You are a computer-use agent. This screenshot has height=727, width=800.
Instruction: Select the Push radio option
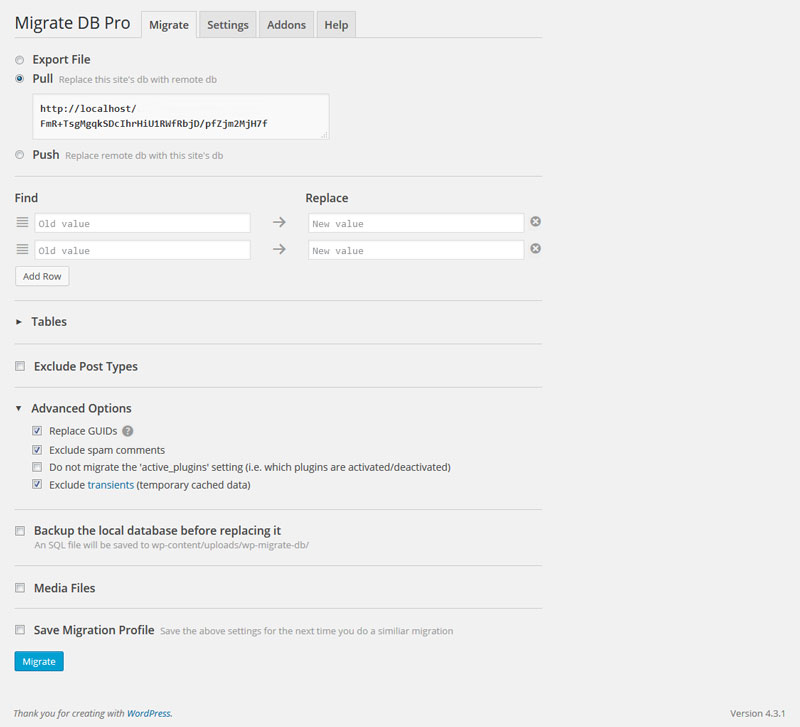(19, 155)
